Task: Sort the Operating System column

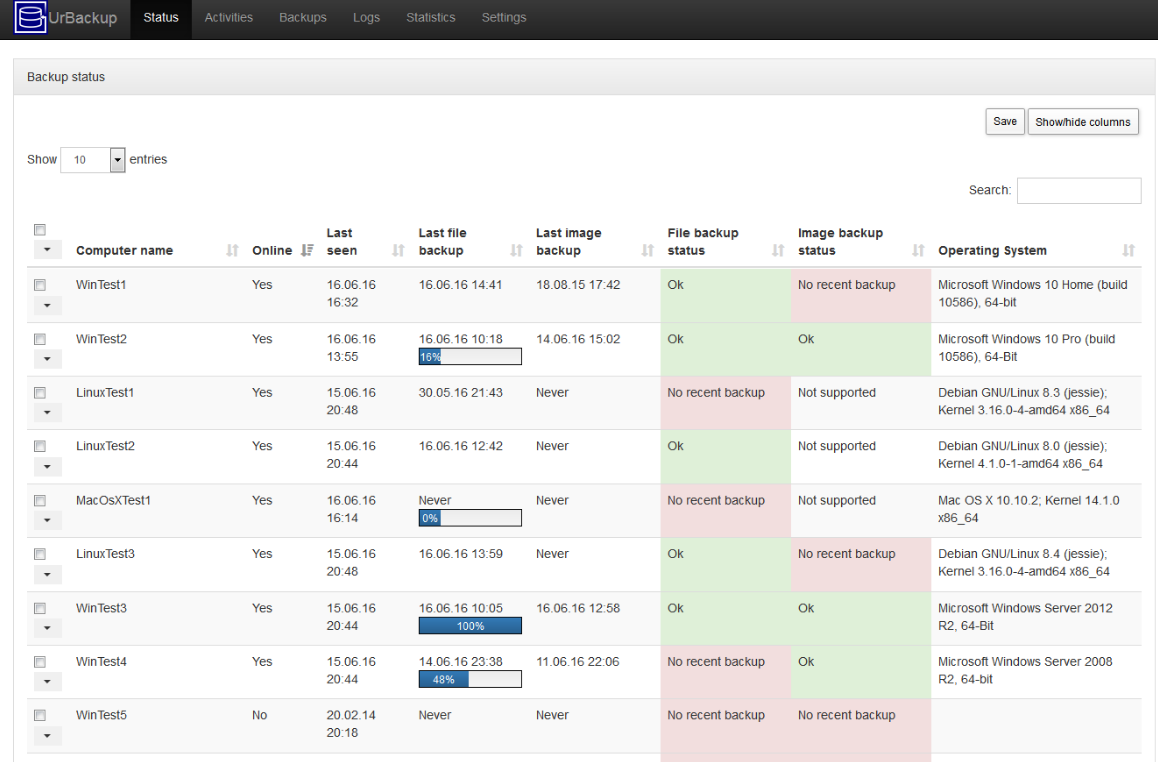Action: [1129, 250]
